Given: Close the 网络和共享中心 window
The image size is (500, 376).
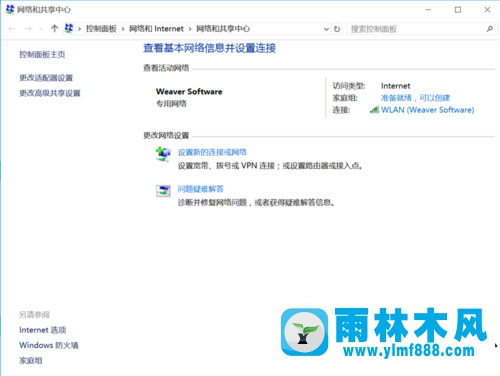Looking at the screenshot, I should (x=487, y=10).
